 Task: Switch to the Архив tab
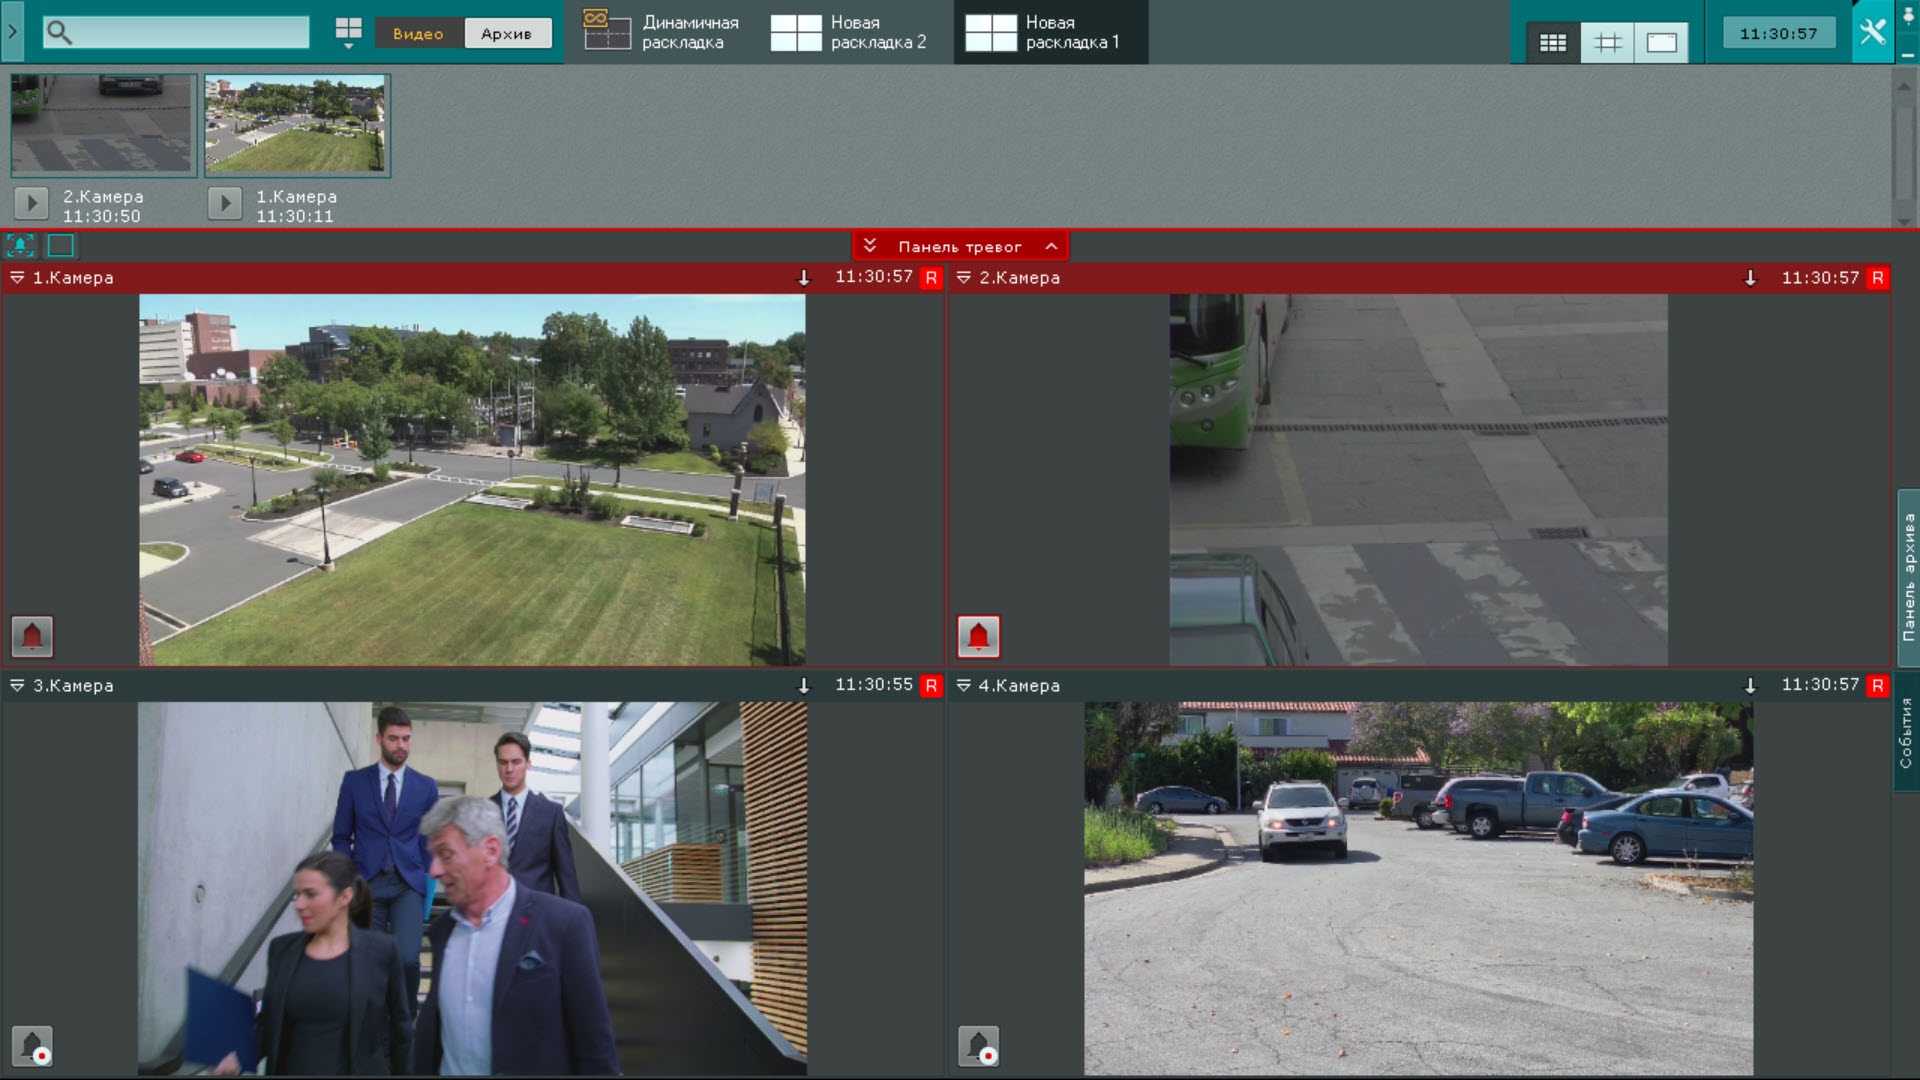506,33
